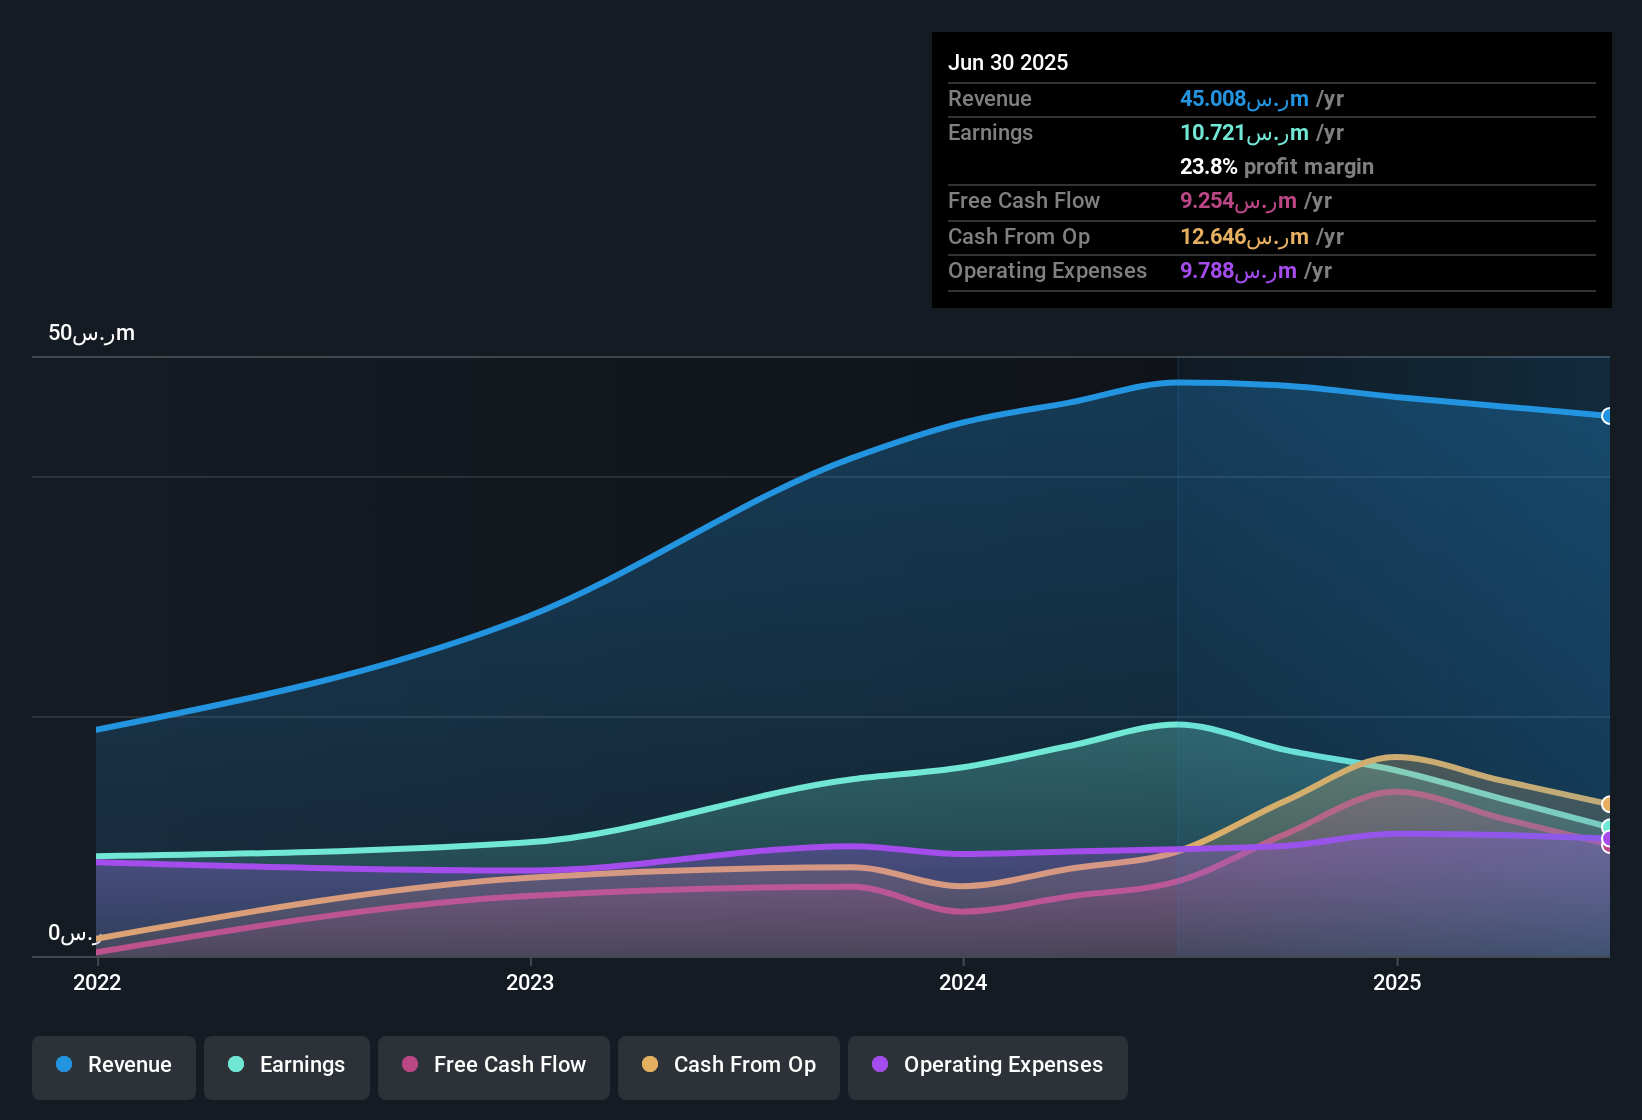Image resolution: width=1642 pixels, height=1120 pixels.
Task: Click the Revenue value 45.008m link
Action: [1243, 99]
